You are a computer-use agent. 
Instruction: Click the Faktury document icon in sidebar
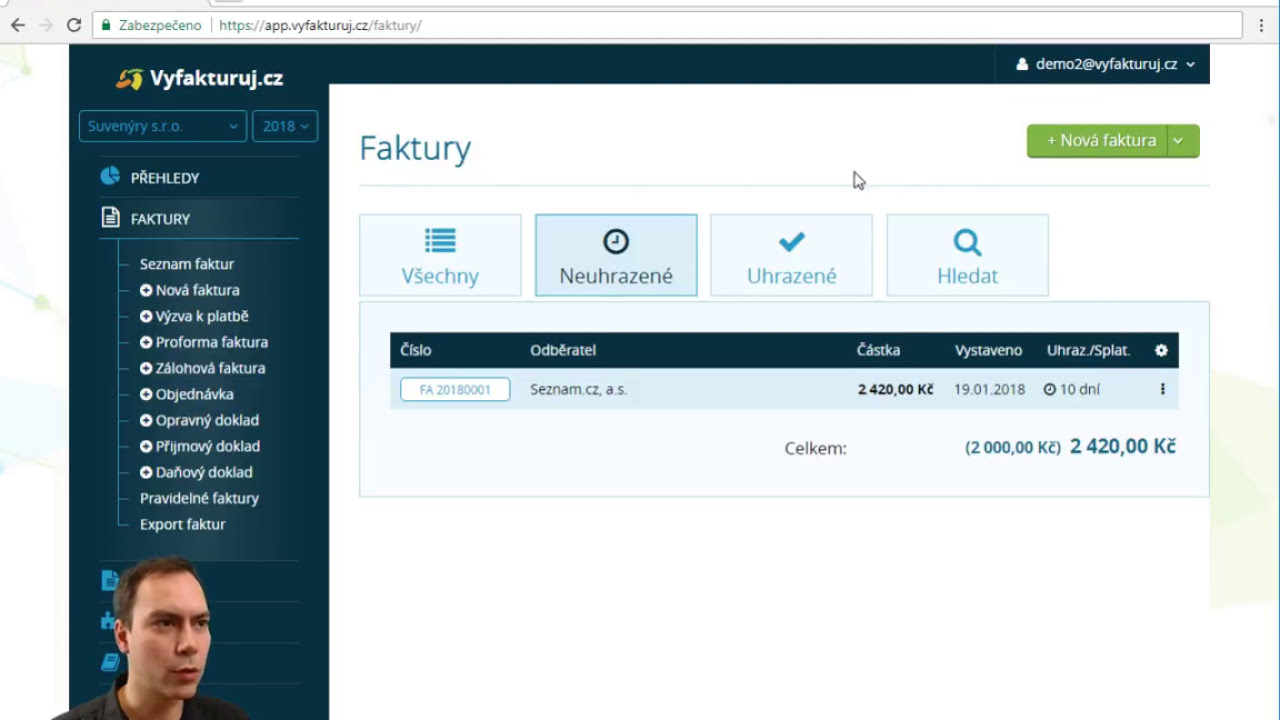click(110, 218)
